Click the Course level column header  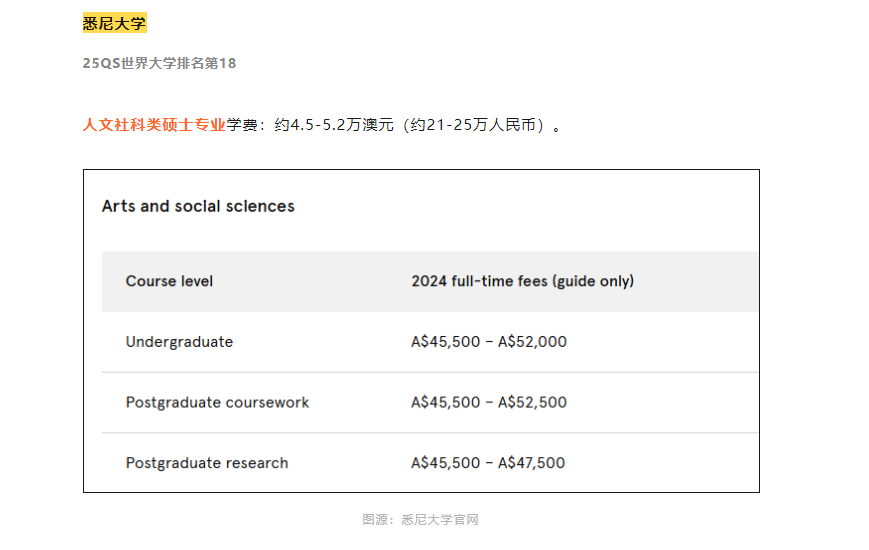point(169,281)
